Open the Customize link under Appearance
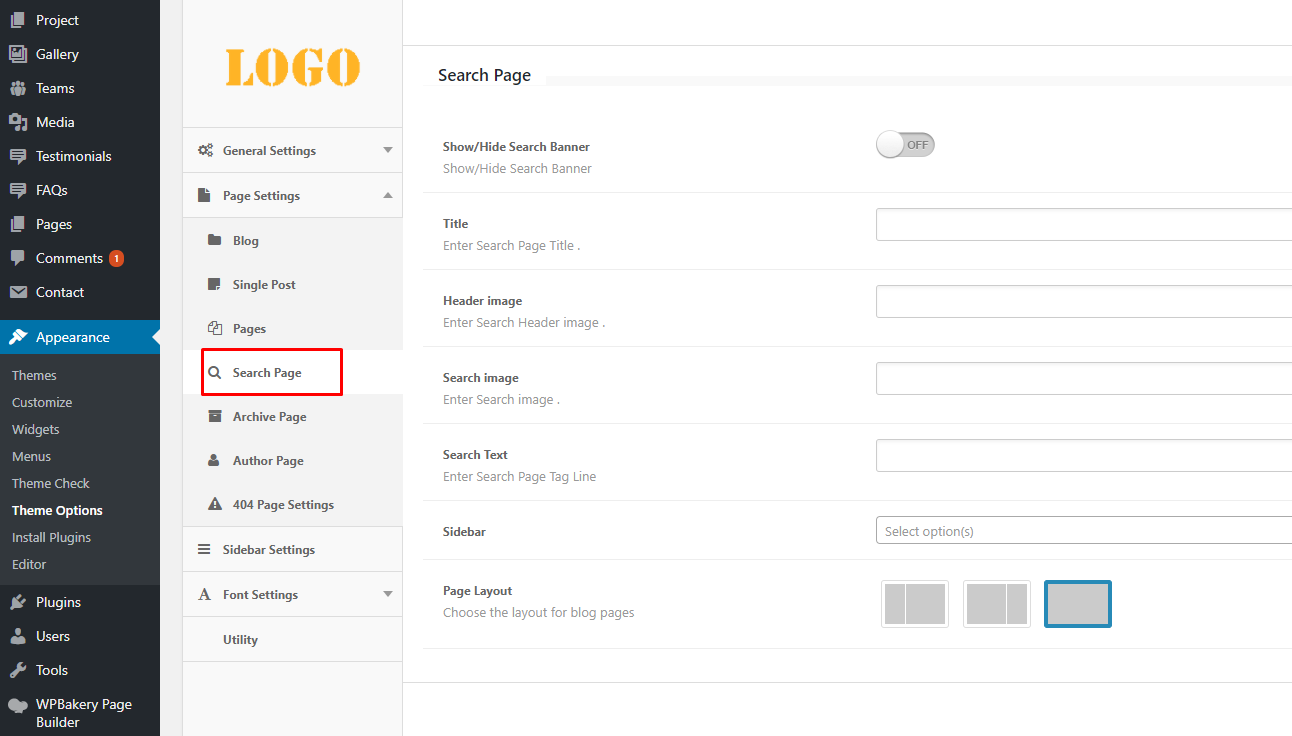The width and height of the screenshot is (1292, 736). (x=42, y=402)
